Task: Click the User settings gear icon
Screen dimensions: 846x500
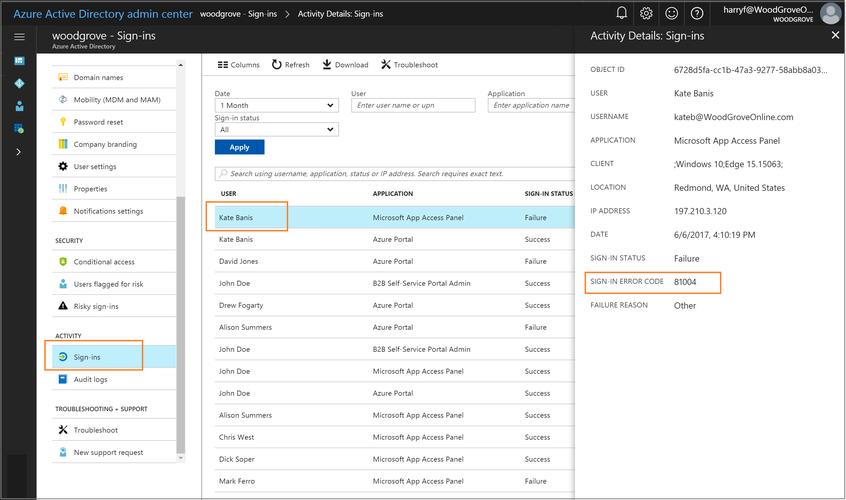Action: tap(63, 166)
